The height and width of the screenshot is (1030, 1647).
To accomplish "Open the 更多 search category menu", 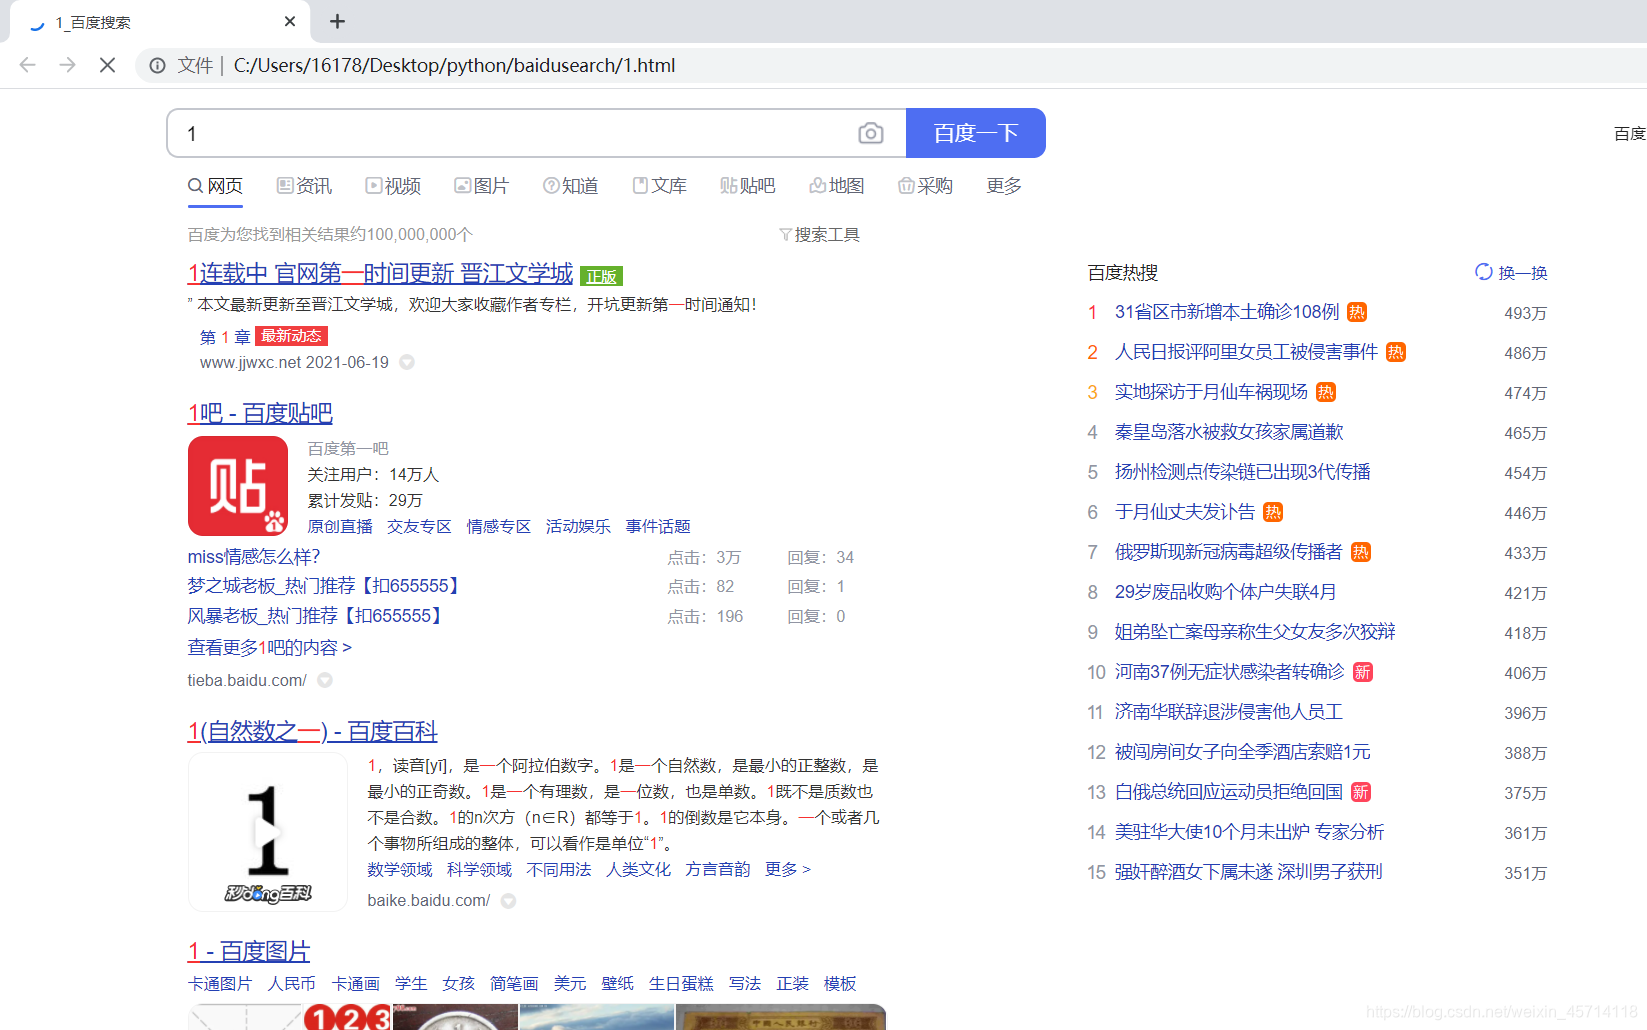I will click(1004, 186).
